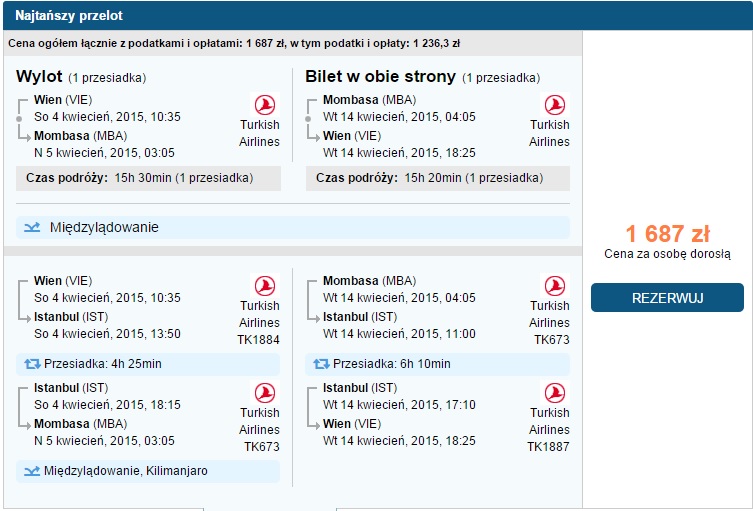The image size is (753, 511).
Task: Select the Najtańszy przelot header tab
Action: click(x=69, y=15)
